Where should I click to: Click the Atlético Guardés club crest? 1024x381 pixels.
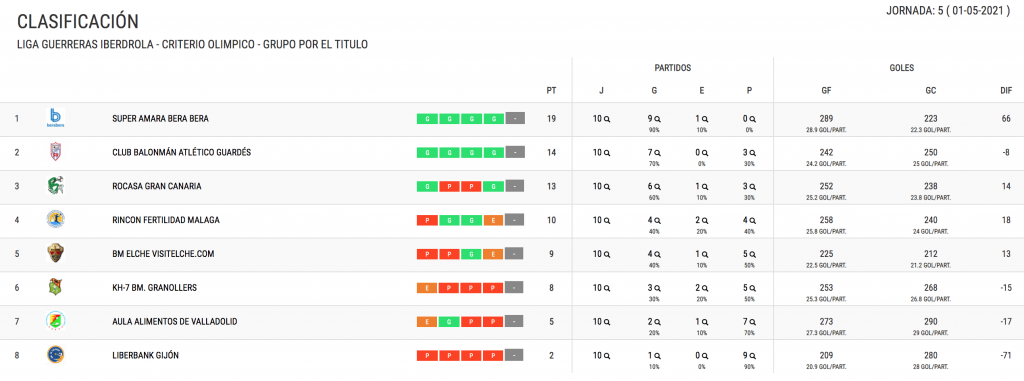[x=56, y=152]
